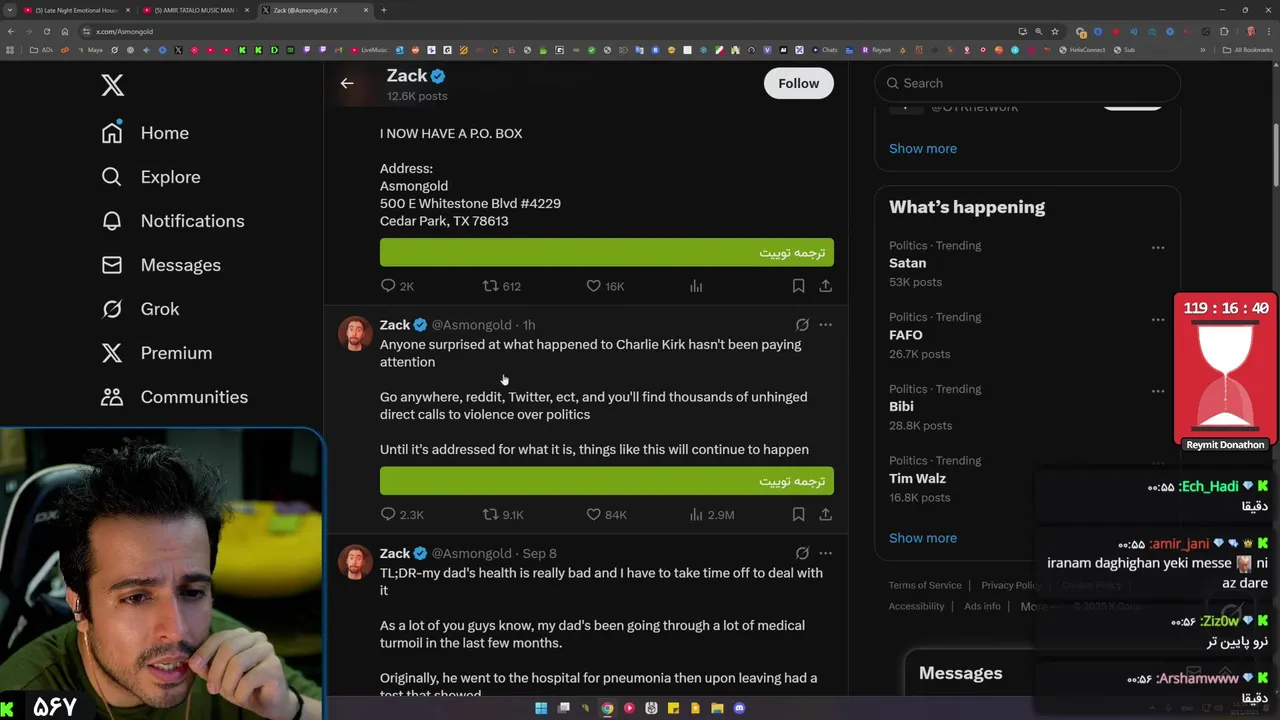Screen dimensions: 1280x720
Task: Reply to the P.O. Box tweet
Action: 397,286
